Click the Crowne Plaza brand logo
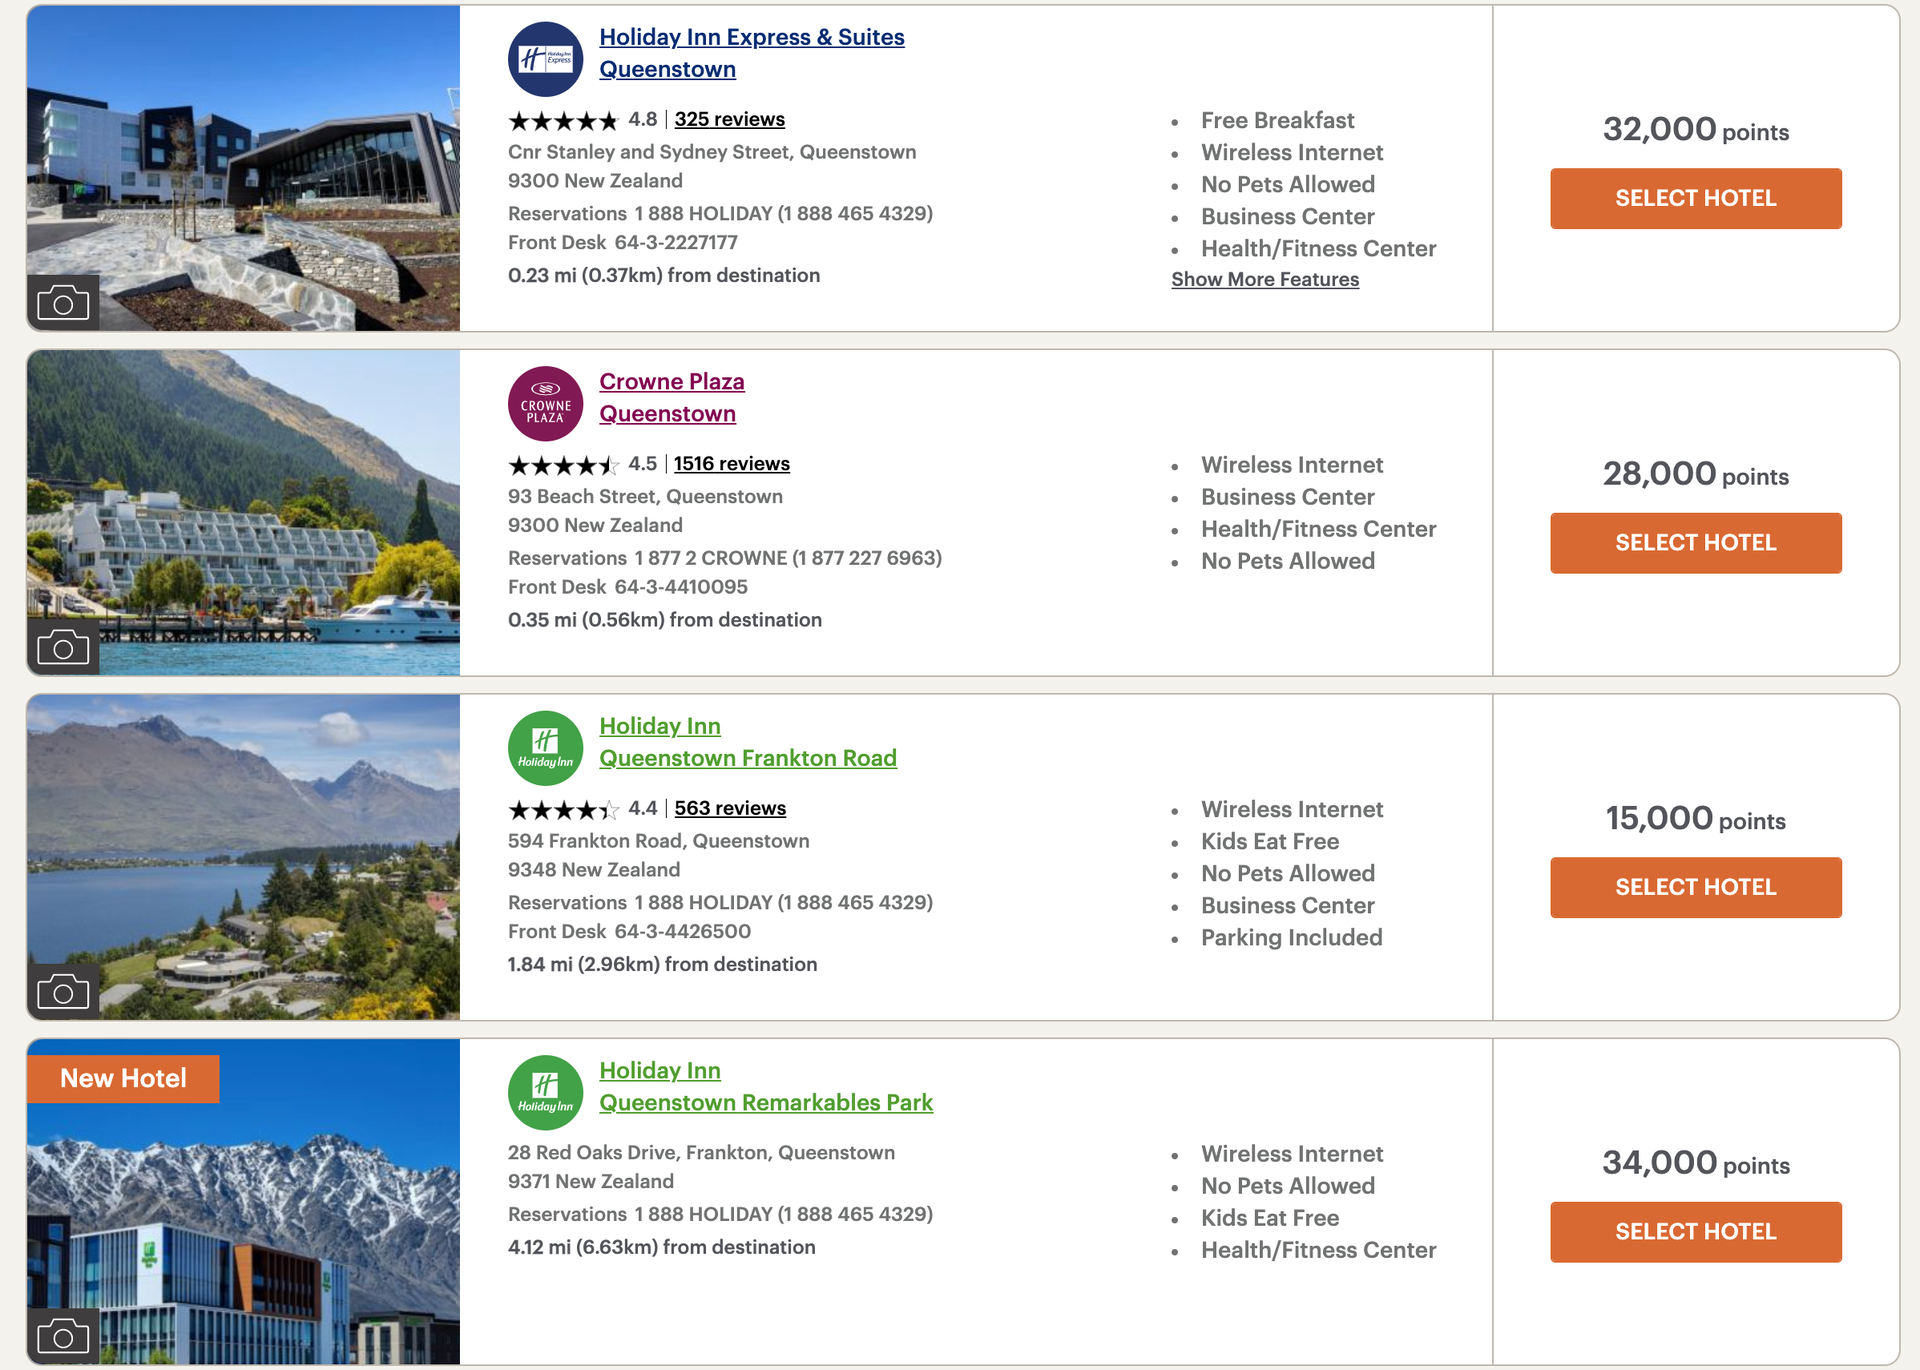The width and height of the screenshot is (1920, 1370). [x=545, y=404]
